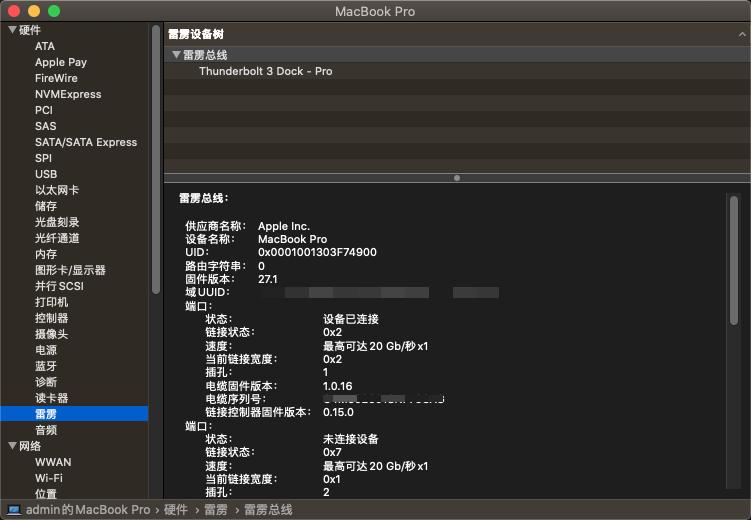Select USB in the sidebar
The width and height of the screenshot is (751, 520).
[46, 174]
